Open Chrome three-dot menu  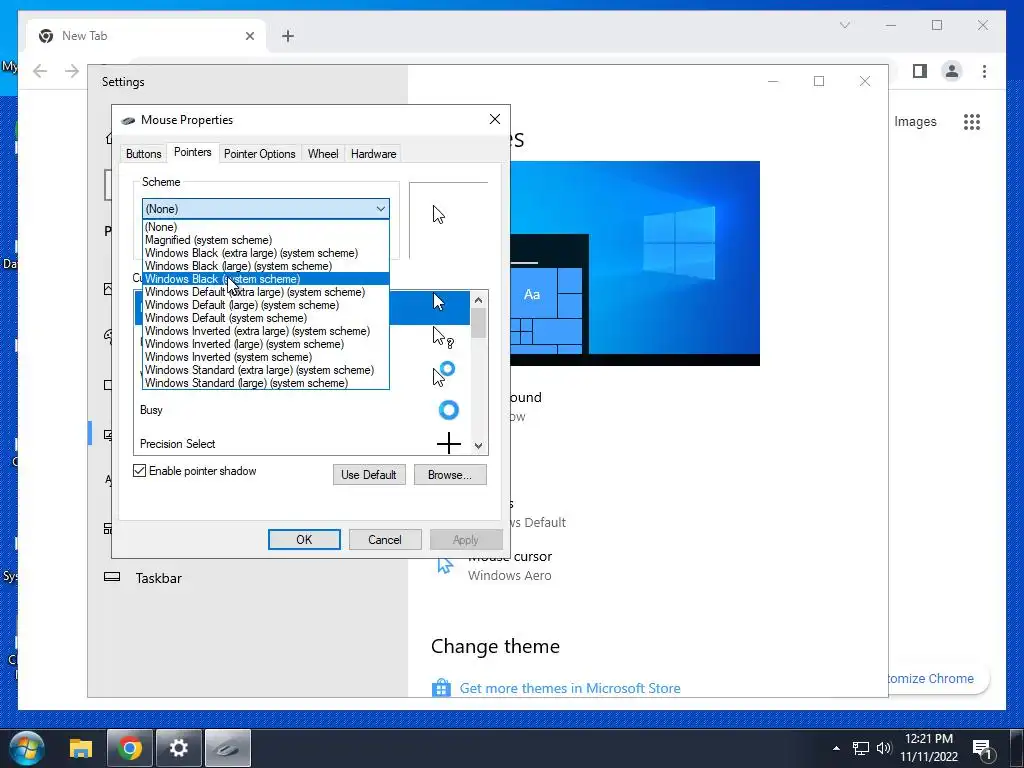coord(984,71)
